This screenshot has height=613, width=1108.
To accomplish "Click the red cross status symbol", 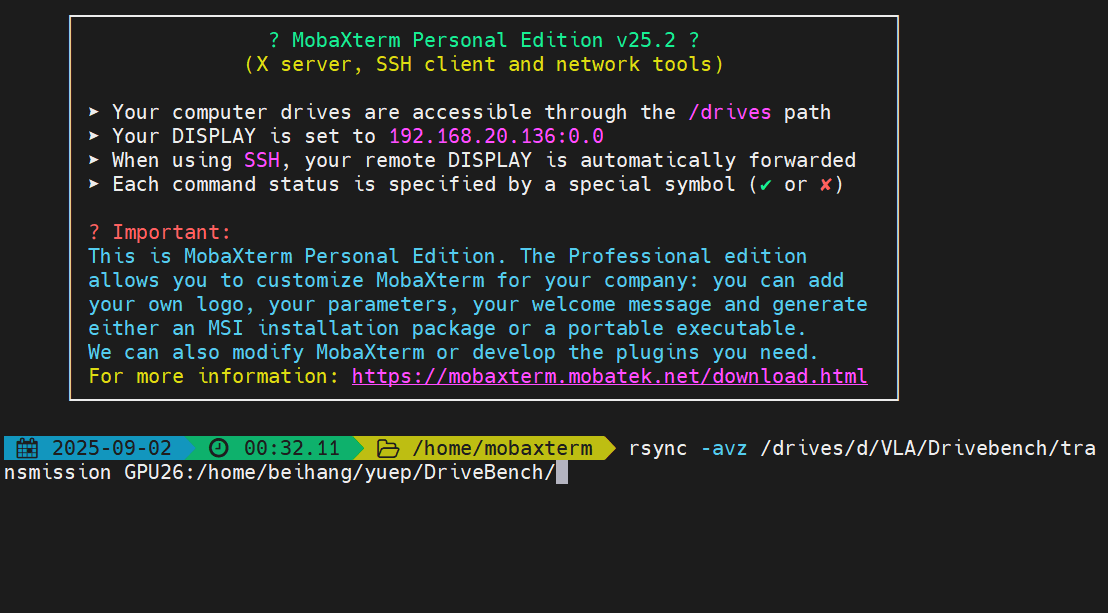I will (825, 185).
